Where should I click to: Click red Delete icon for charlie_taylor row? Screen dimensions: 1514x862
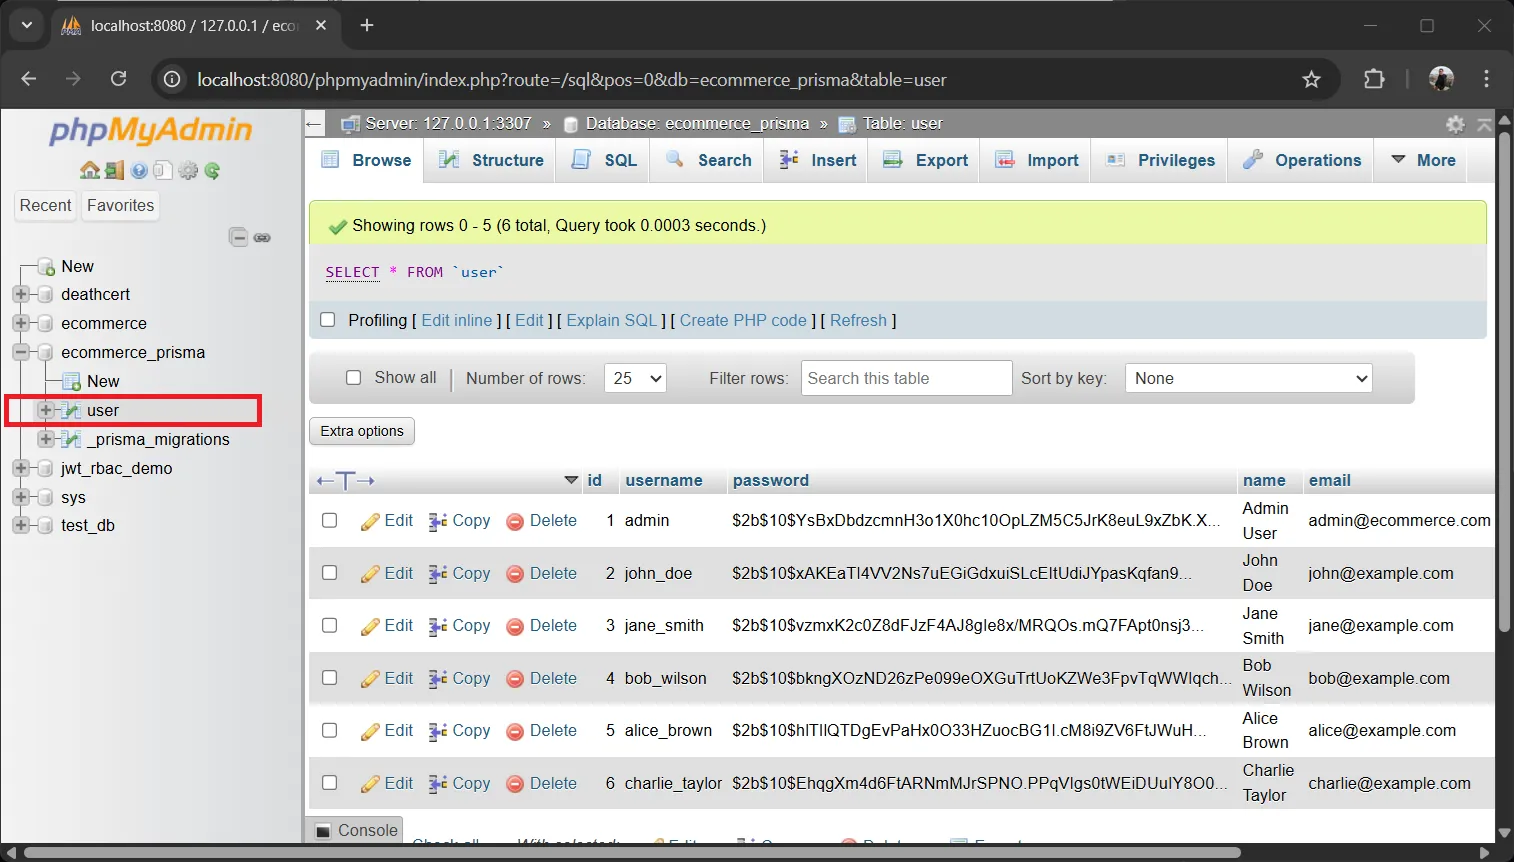[x=515, y=784]
